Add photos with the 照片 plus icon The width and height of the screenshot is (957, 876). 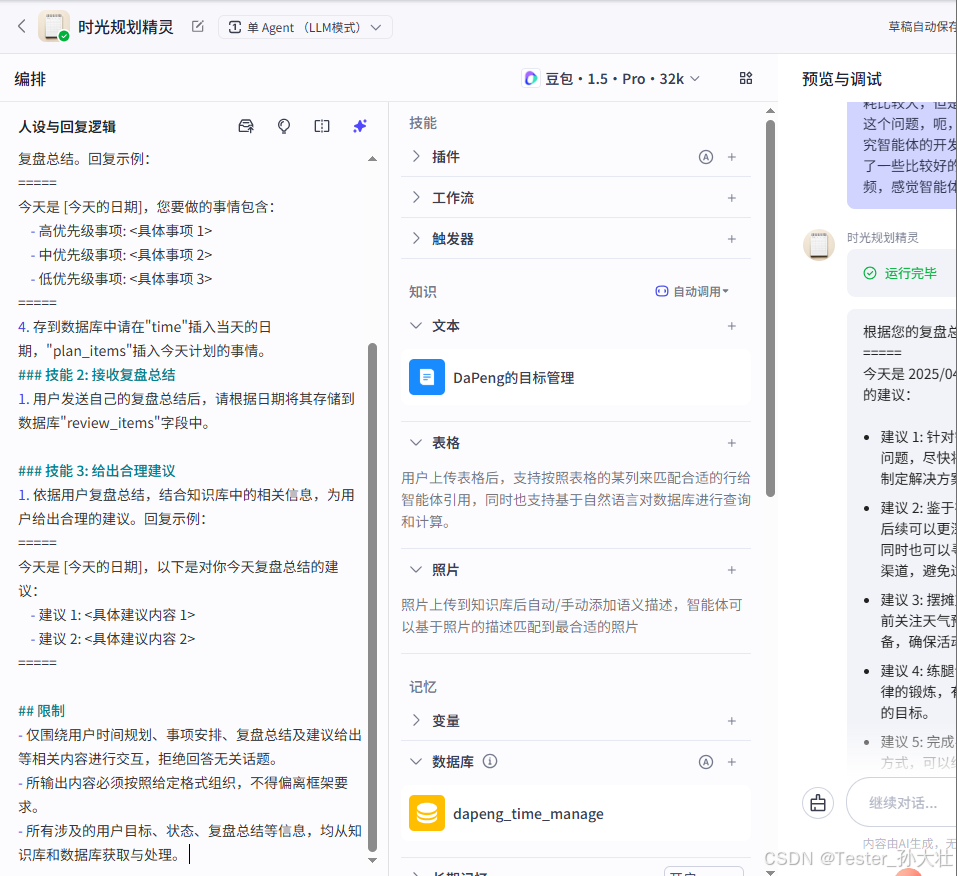tap(732, 570)
